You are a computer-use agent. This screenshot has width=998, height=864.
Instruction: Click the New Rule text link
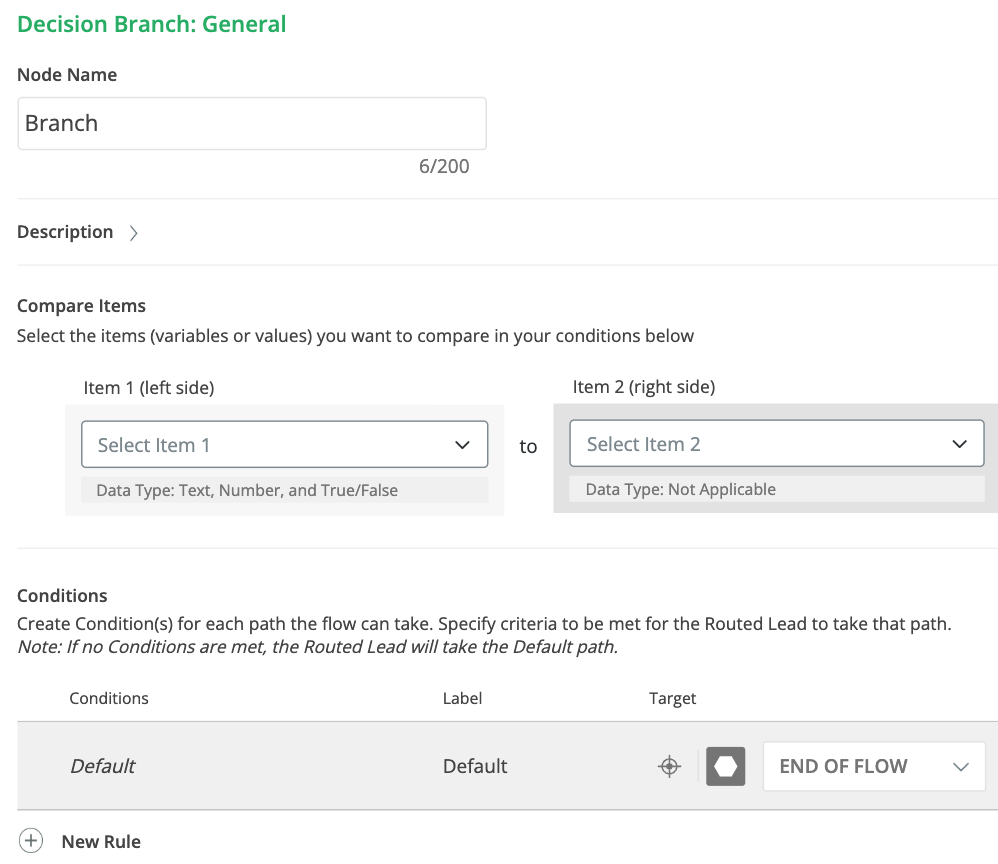pyautogui.click(x=101, y=841)
